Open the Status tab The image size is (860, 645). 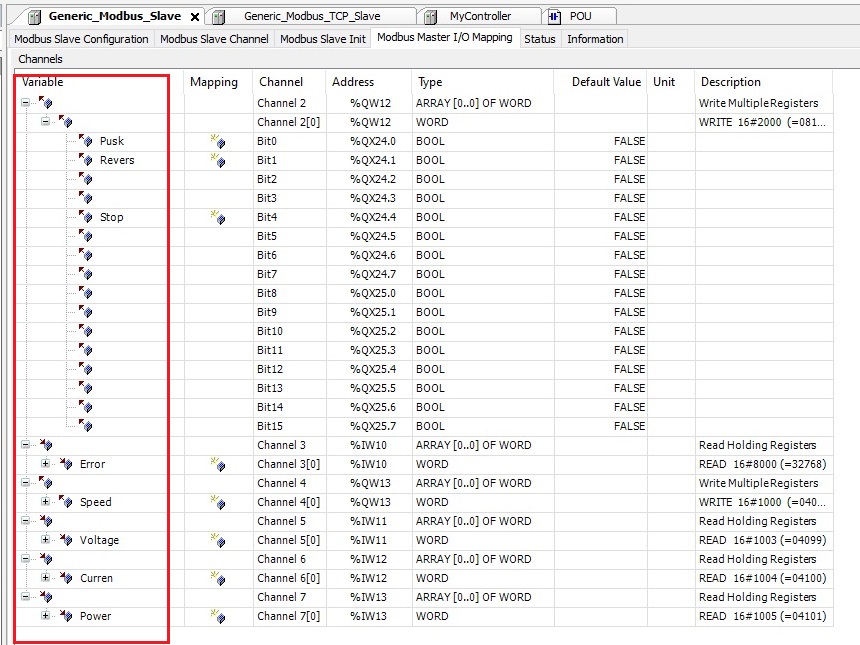(x=539, y=39)
